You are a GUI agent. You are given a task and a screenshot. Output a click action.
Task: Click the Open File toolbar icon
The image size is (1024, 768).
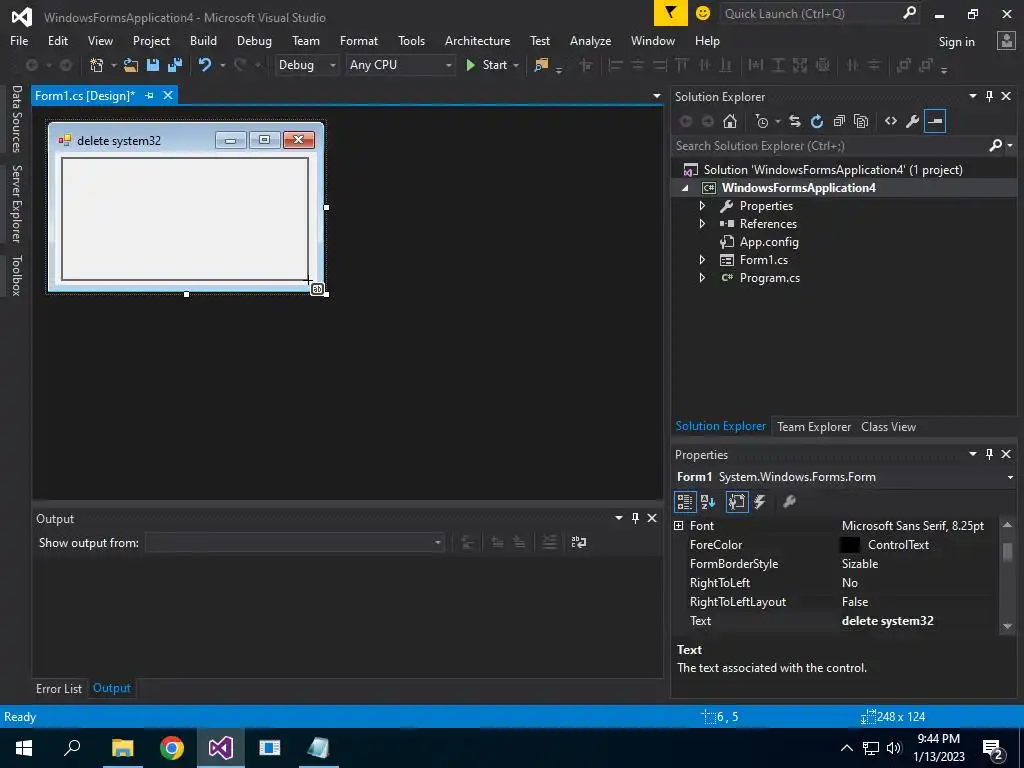click(131, 65)
